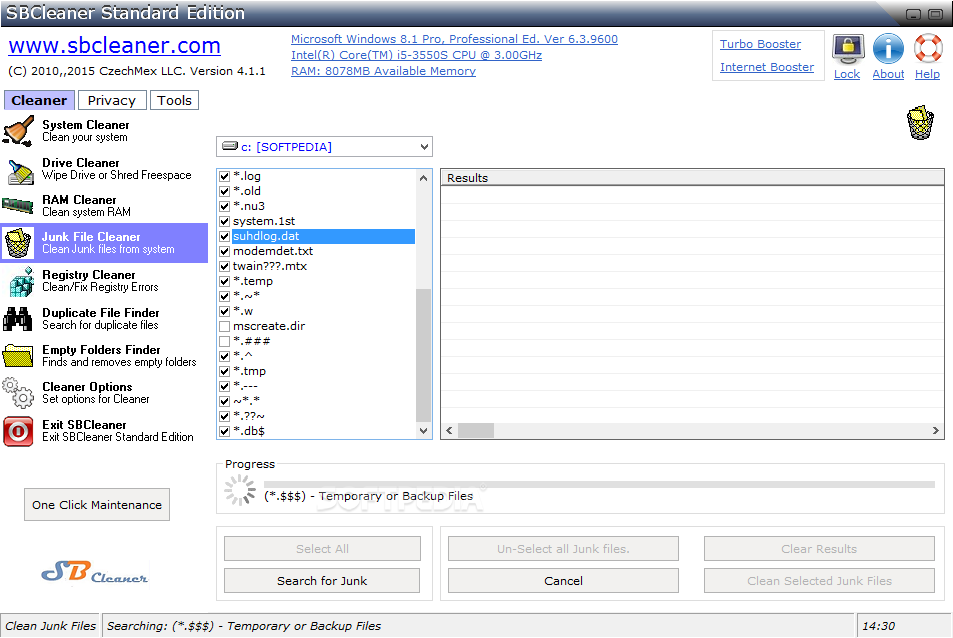Toggle the modemdet.txt checkbox
The image size is (953, 638).
(224, 252)
